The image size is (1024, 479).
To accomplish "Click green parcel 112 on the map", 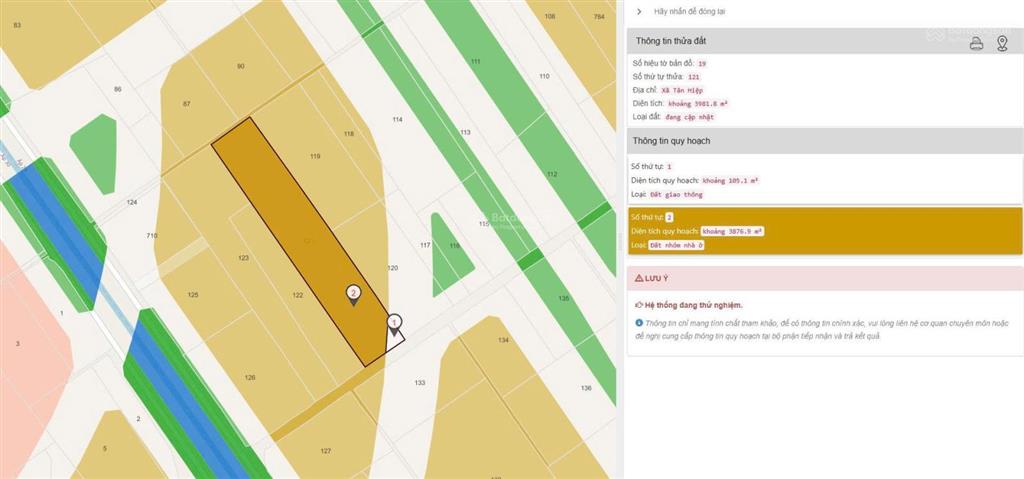I will (552, 174).
